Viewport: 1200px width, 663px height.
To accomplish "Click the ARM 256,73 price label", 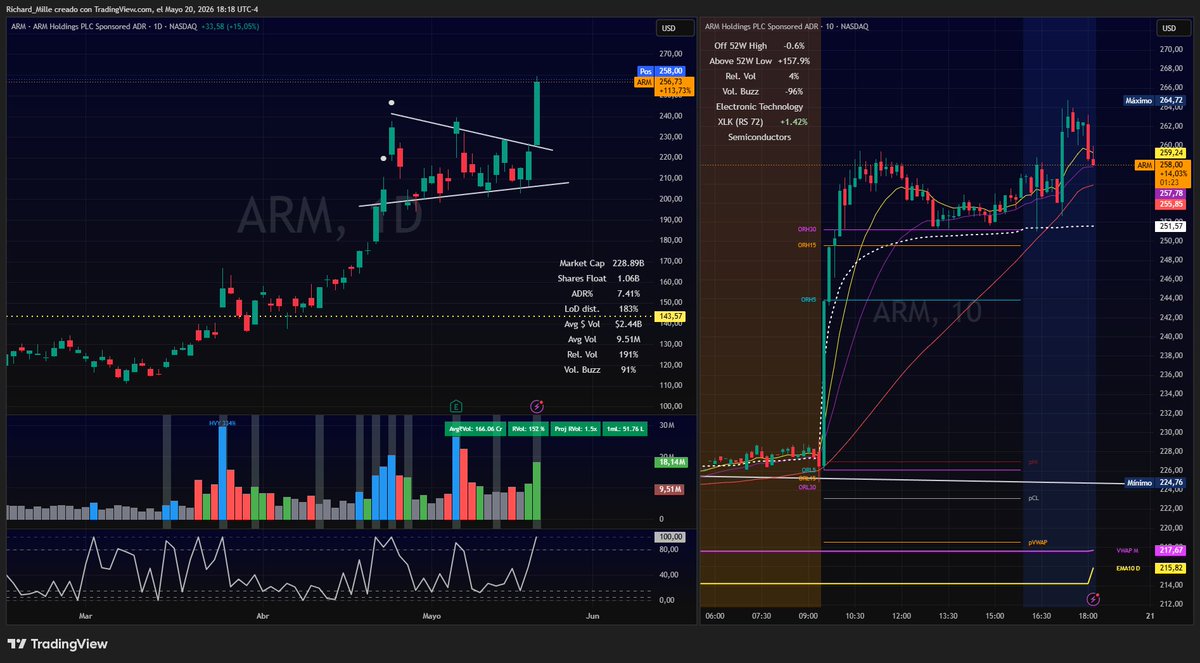I will [x=662, y=86].
